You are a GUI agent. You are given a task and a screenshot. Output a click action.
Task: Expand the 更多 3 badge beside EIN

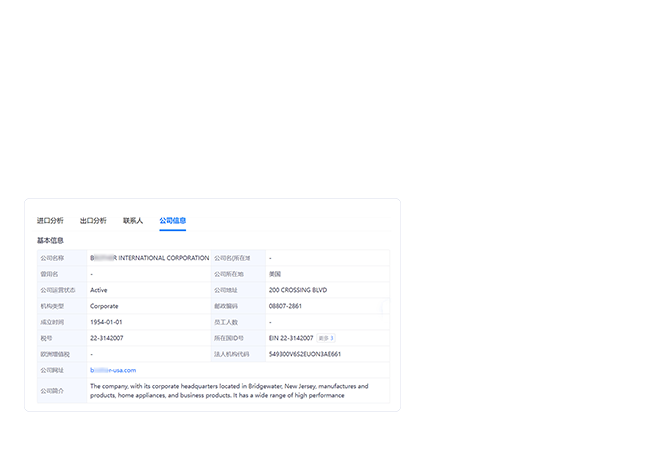326,338
